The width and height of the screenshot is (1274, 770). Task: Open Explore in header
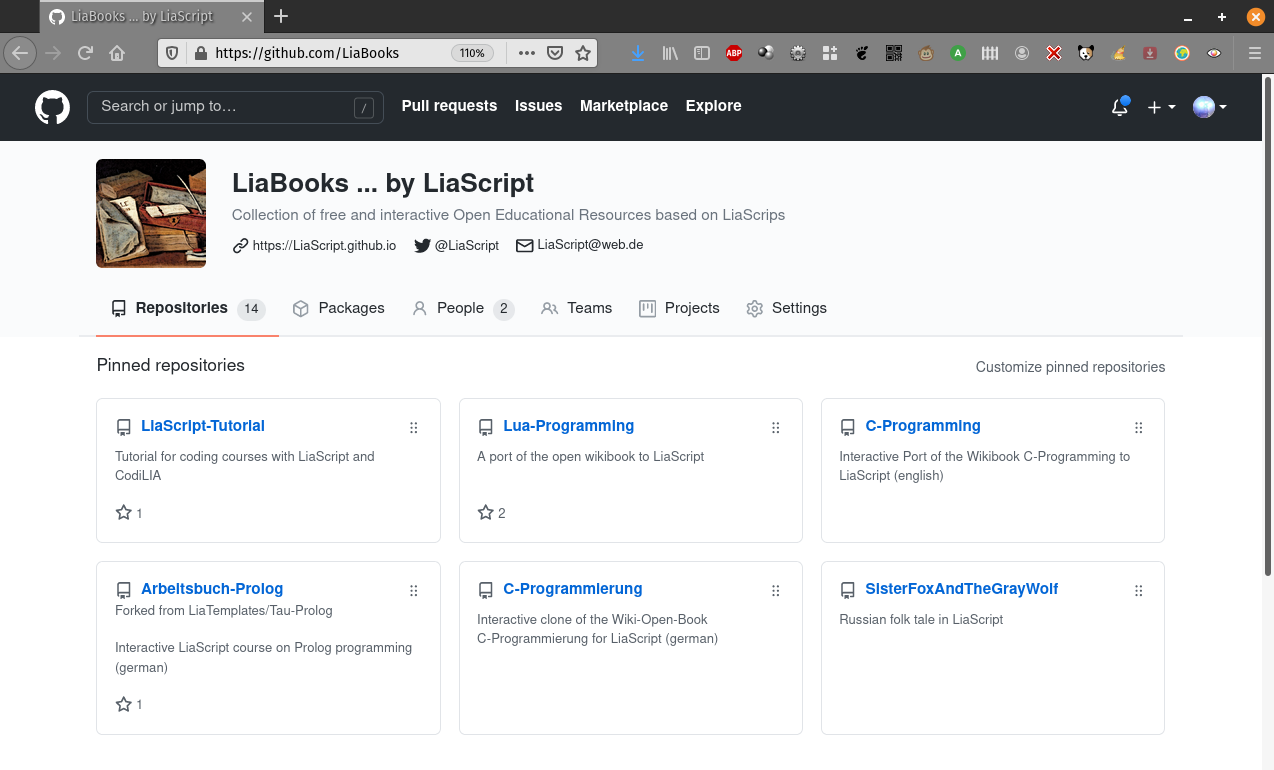point(713,106)
